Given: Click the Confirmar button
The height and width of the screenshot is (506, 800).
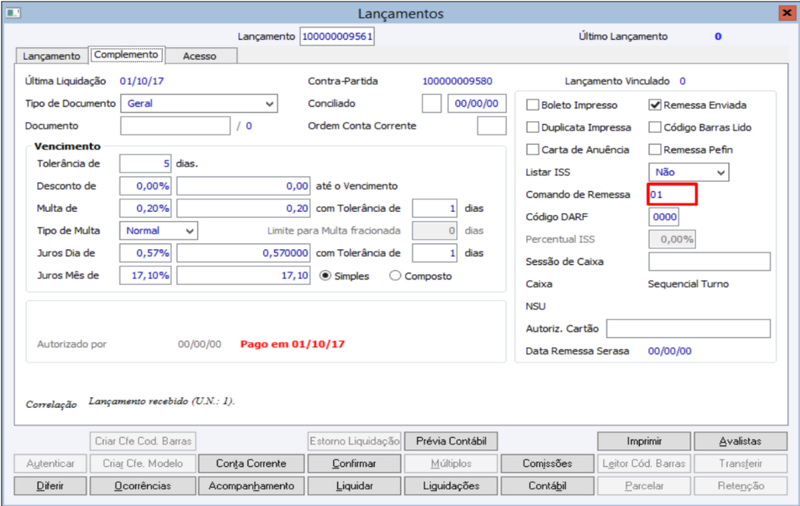Looking at the screenshot, I should 354,464.
